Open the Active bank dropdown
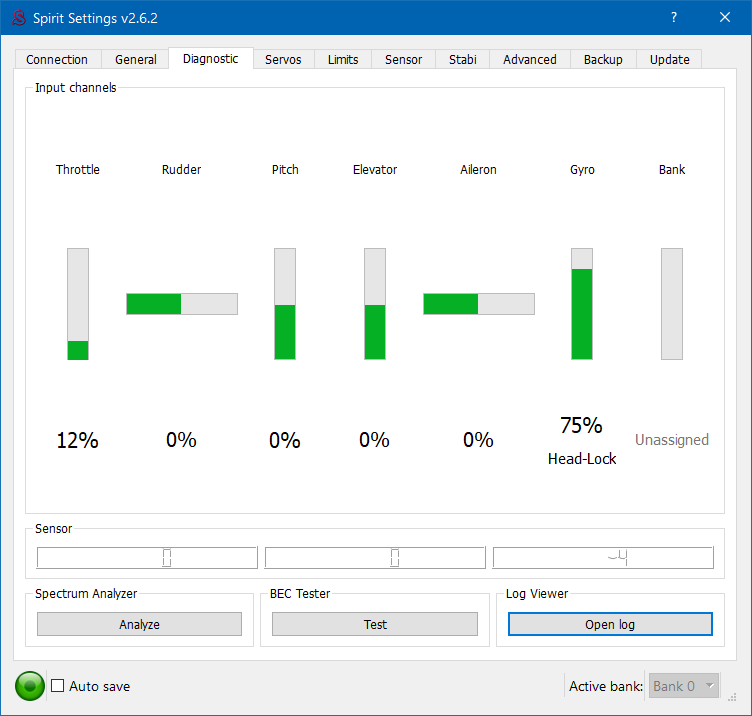 (685, 686)
